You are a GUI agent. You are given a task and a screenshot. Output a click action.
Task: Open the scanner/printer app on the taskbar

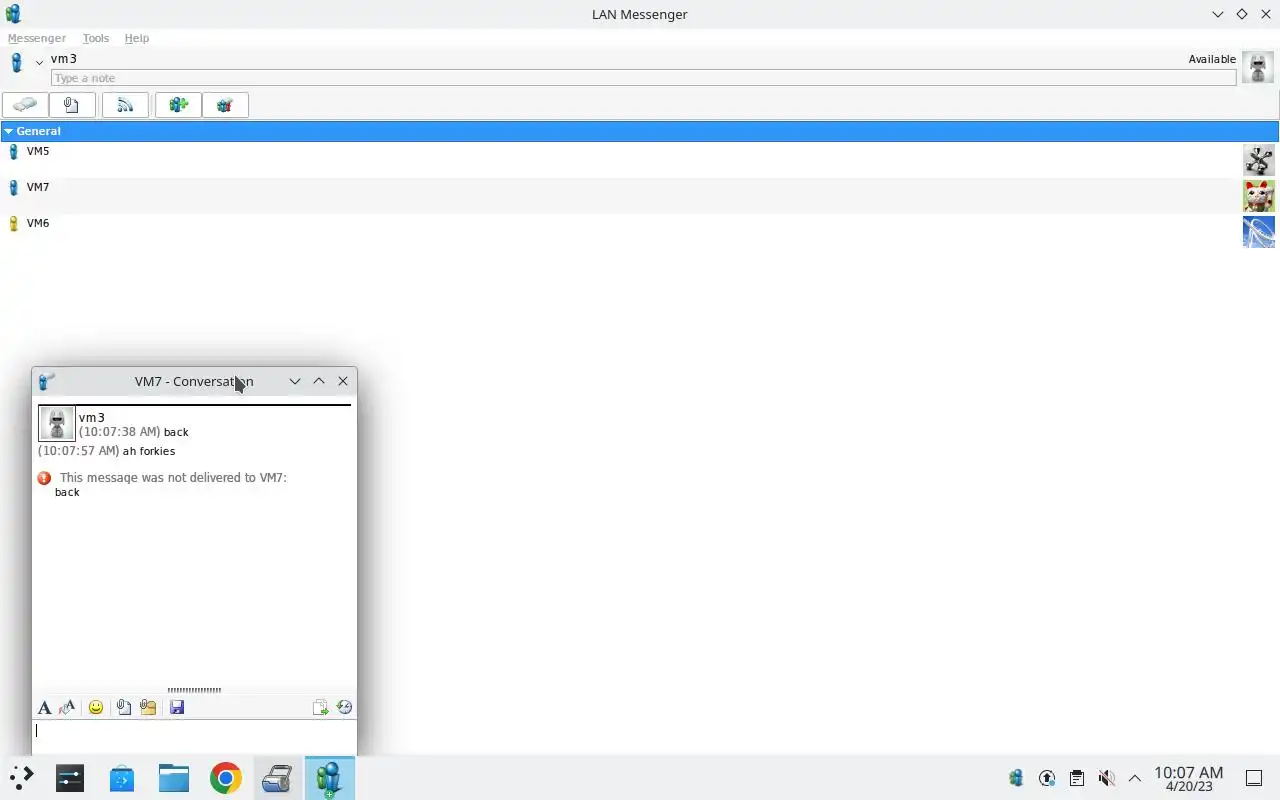(278, 778)
